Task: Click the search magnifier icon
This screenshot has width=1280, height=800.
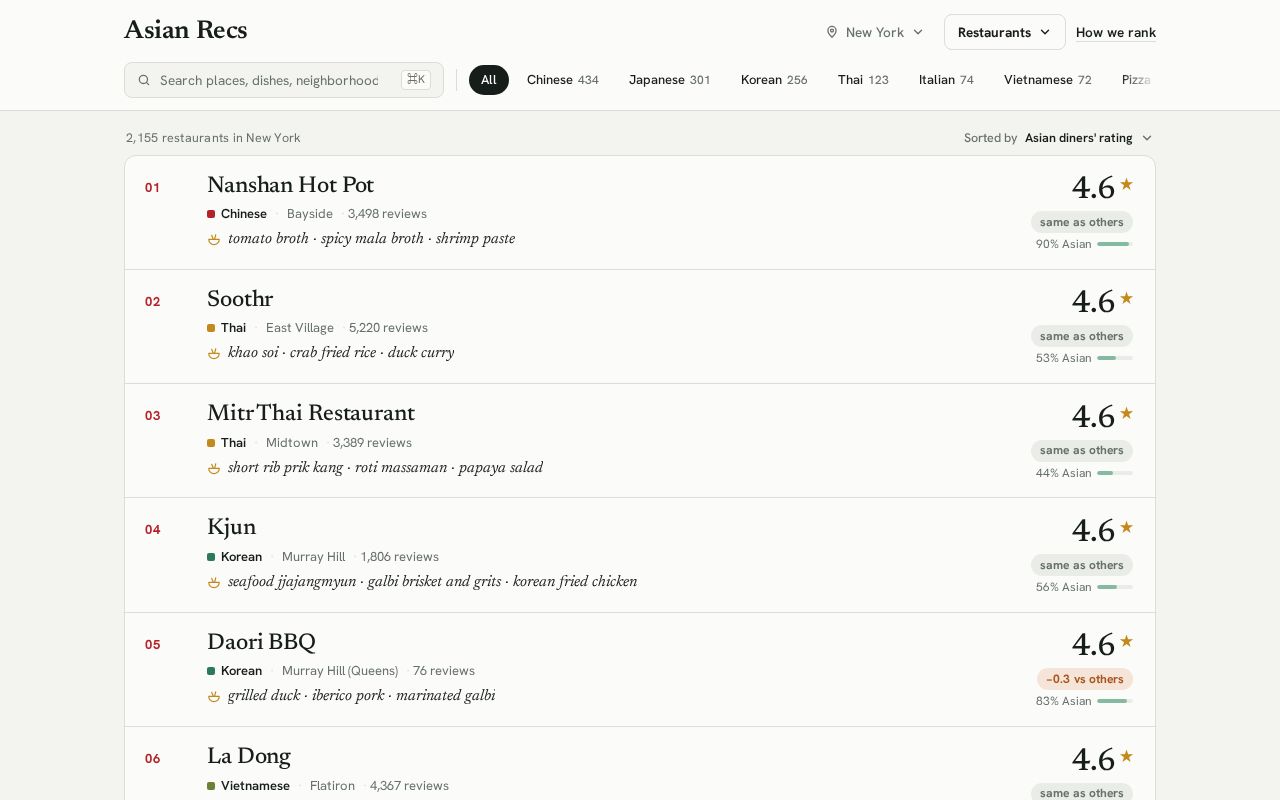Action: coord(144,80)
